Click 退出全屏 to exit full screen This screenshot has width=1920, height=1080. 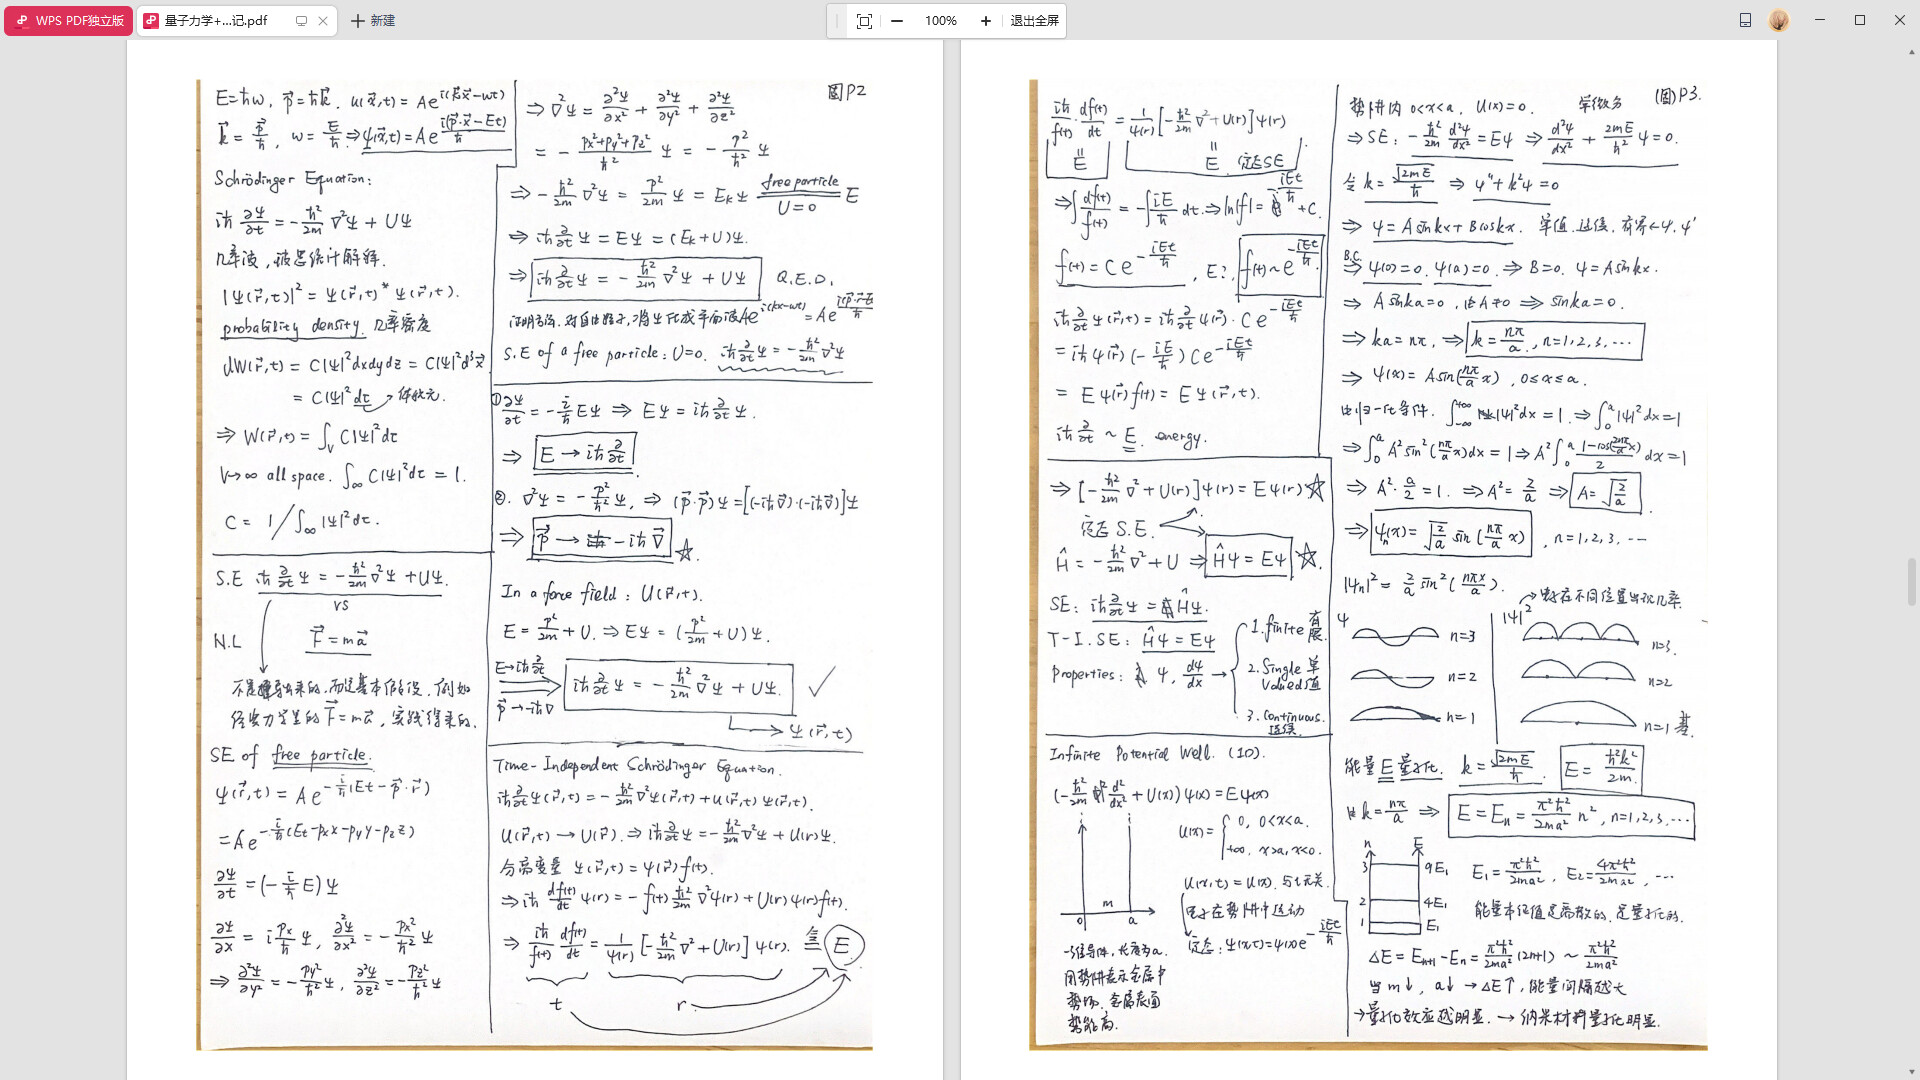[1034, 21]
